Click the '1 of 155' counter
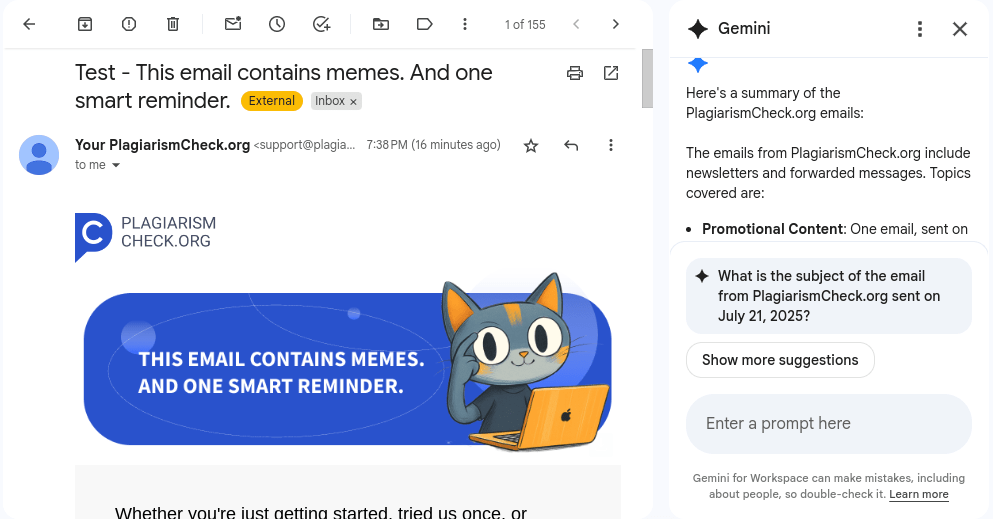 click(x=525, y=25)
